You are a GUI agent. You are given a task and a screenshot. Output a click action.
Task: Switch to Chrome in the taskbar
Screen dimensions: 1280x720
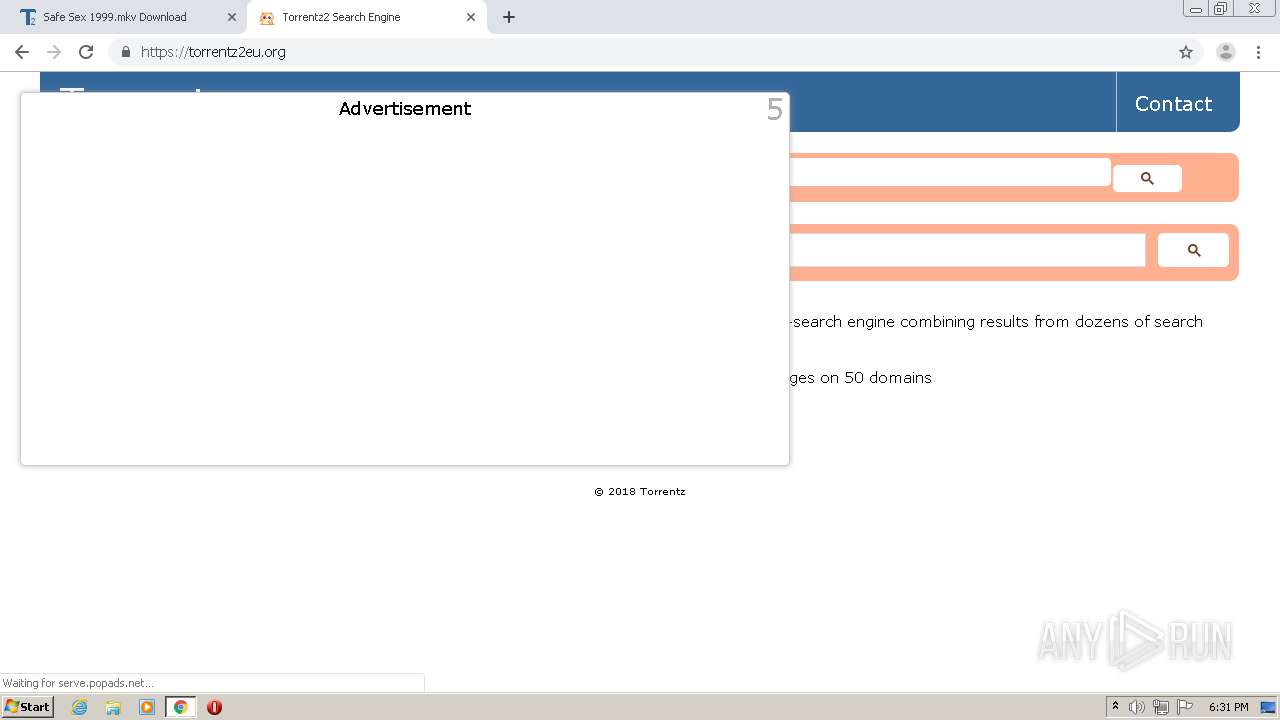coord(180,707)
